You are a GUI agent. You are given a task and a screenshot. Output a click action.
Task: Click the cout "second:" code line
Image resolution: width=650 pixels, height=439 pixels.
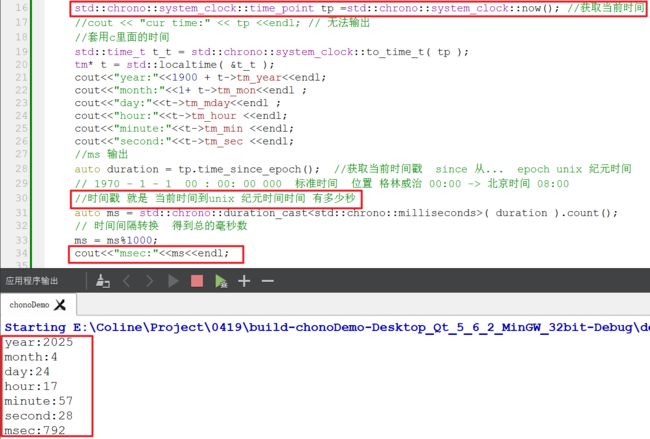pyautogui.click(x=184, y=141)
